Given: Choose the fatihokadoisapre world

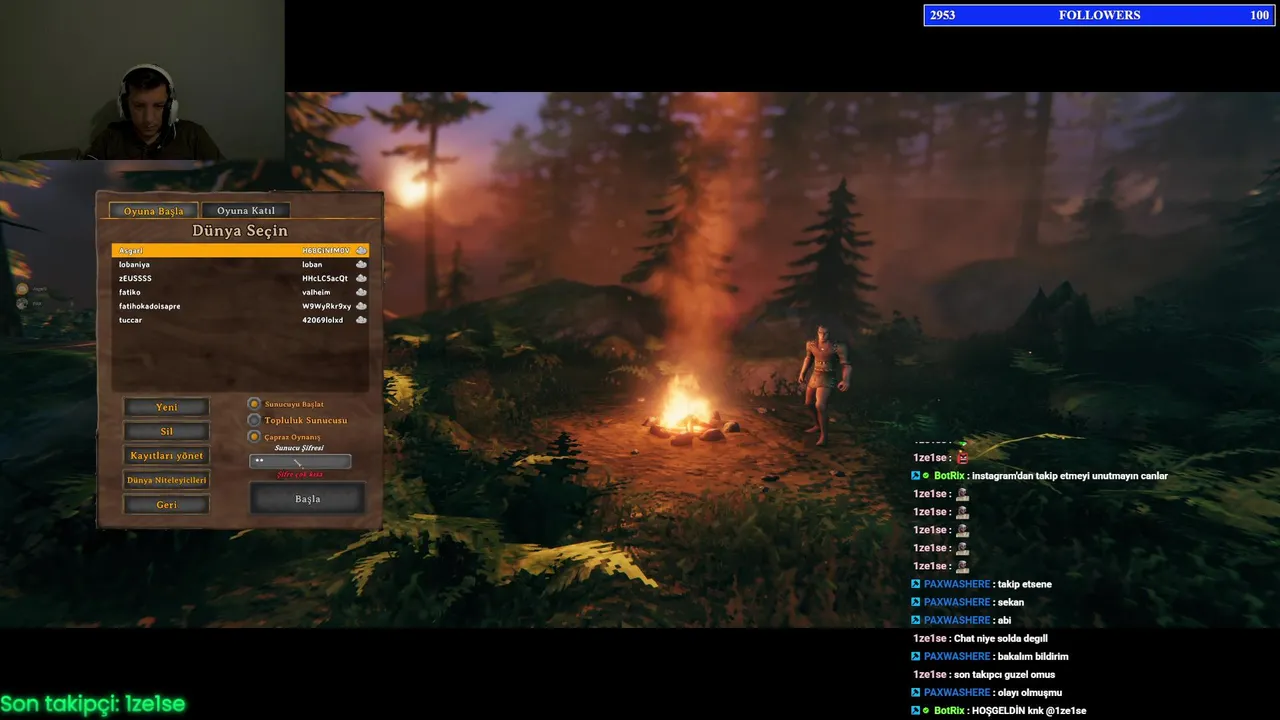Looking at the screenshot, I should tap(240, 306).
